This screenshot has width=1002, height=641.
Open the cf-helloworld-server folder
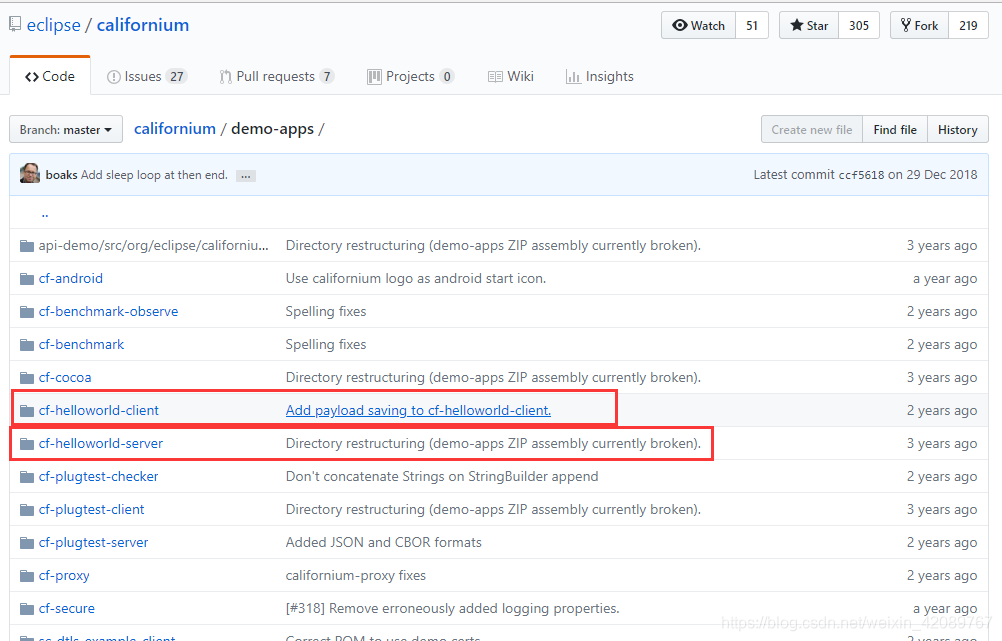point(100,444)
